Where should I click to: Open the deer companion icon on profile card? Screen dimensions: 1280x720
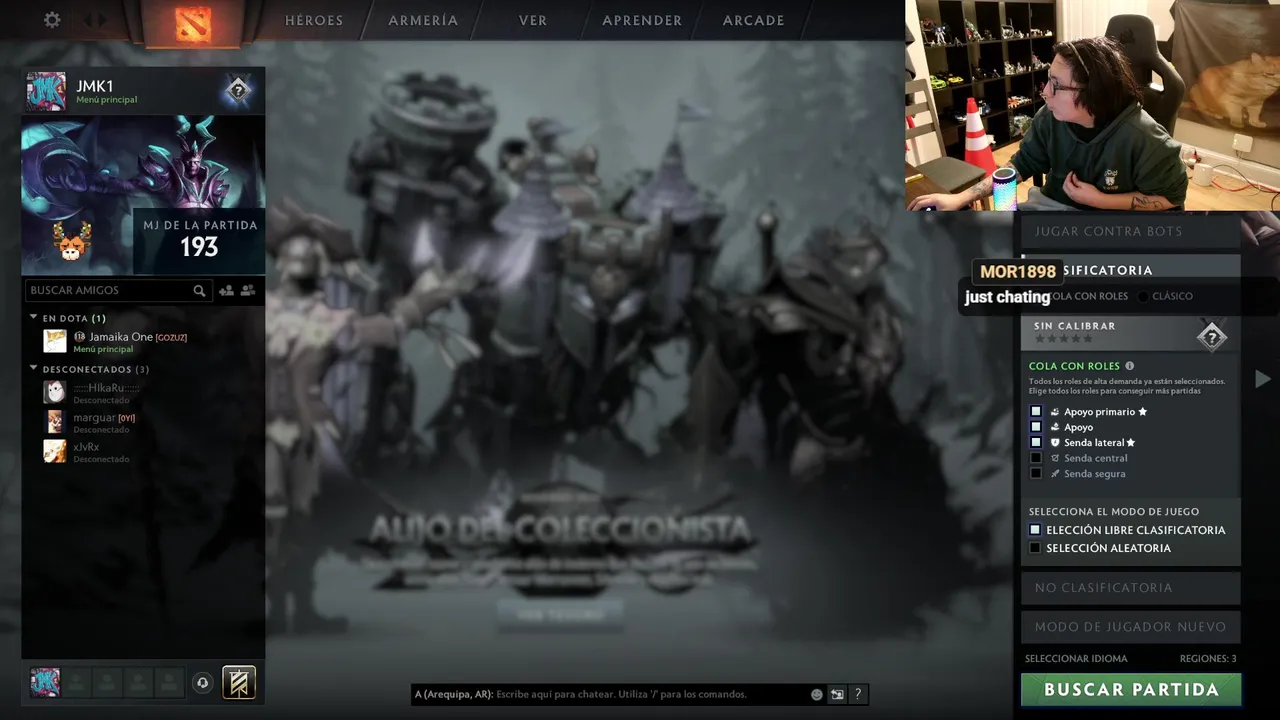pyautogui.click(x=70, y=242)
